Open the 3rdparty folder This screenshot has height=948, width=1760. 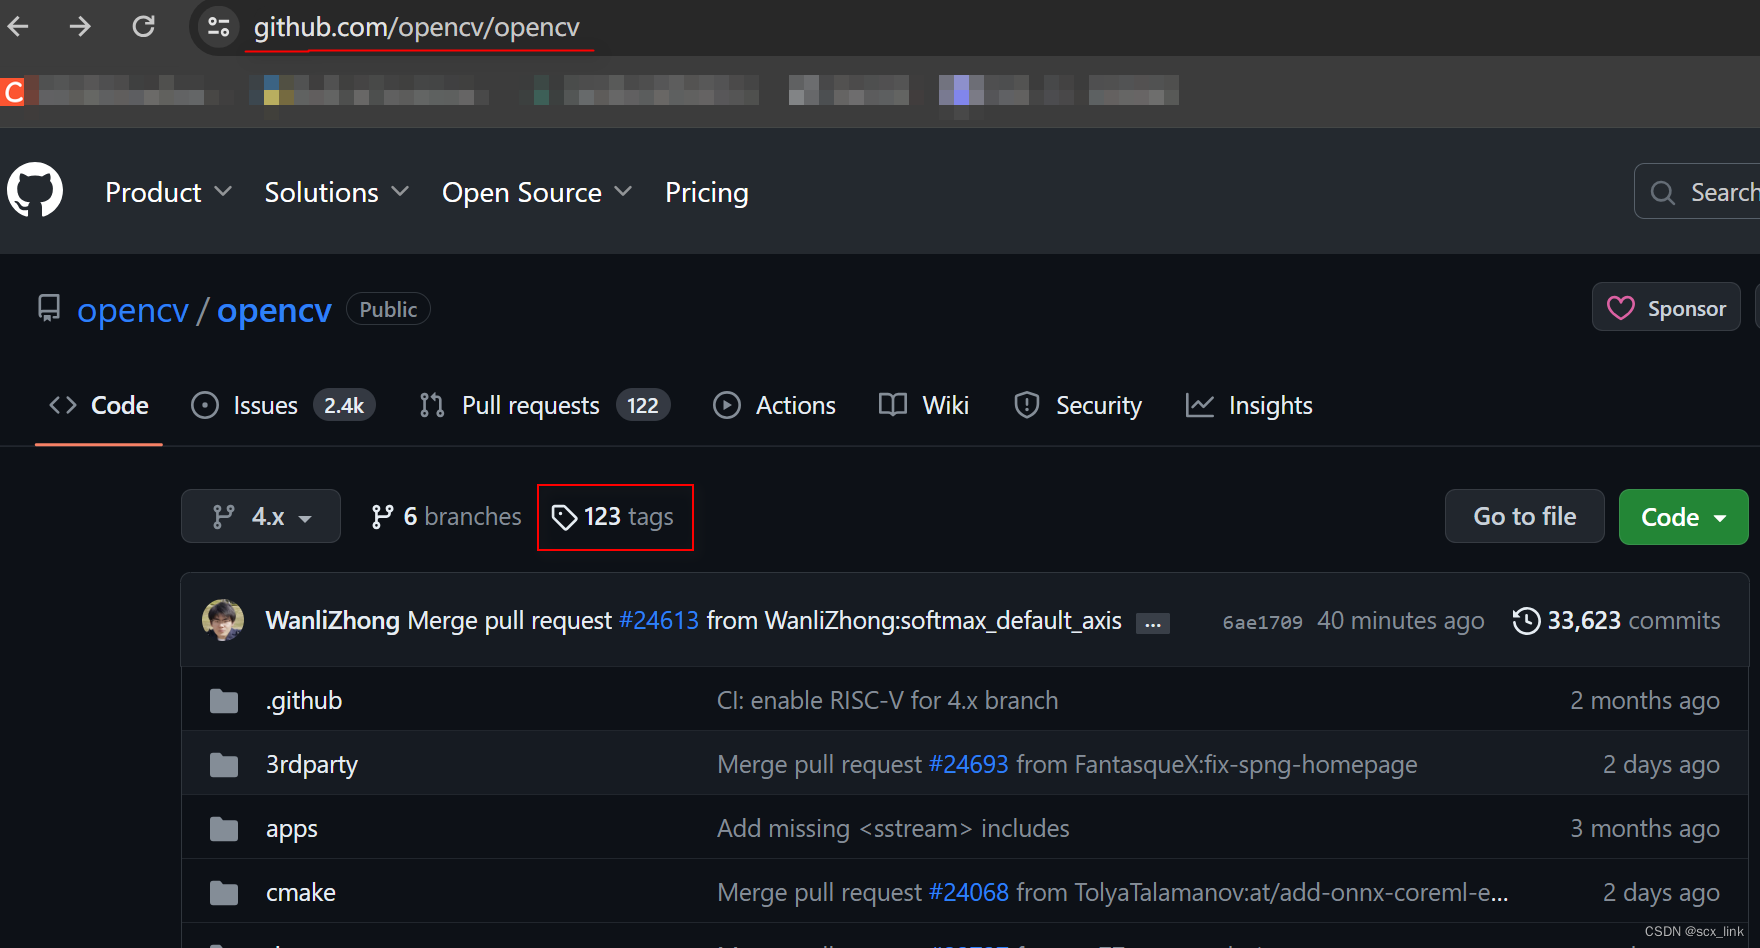[x=312, y=764]
